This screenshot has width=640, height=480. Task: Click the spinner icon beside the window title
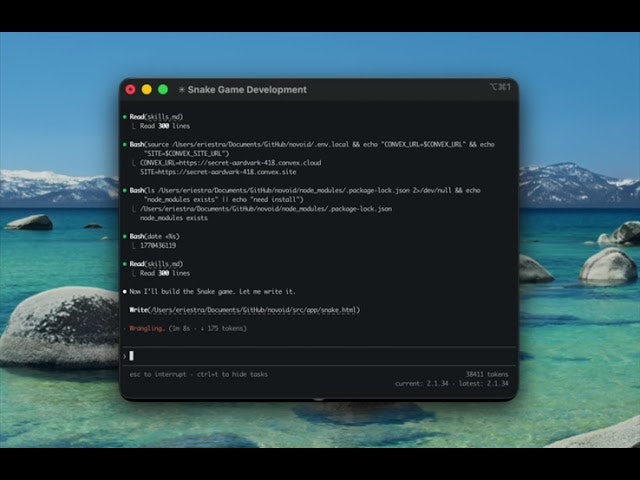click(182, 90)
